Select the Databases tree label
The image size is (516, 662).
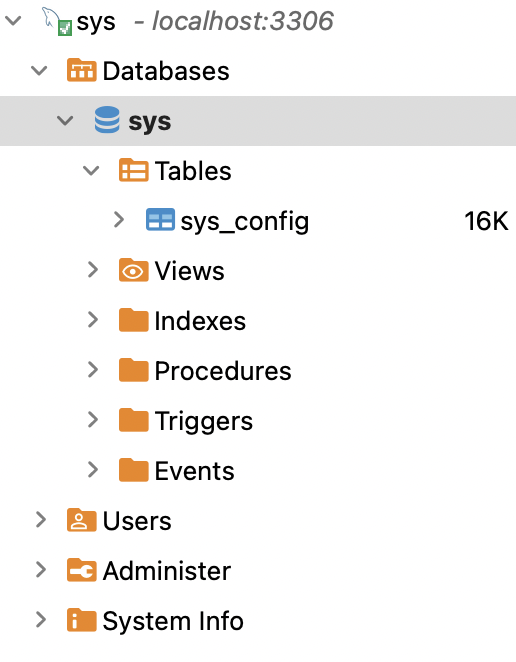[x=166, y=71]
